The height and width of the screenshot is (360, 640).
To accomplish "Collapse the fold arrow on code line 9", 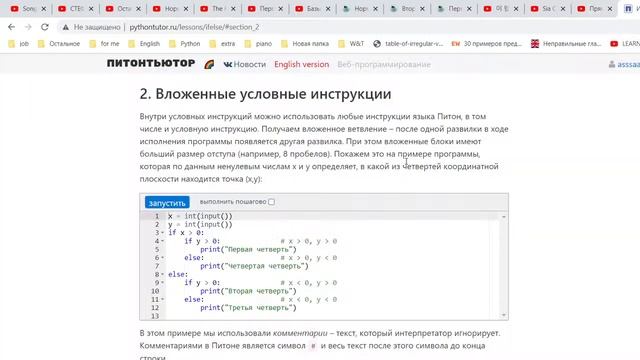I will [162, 283].
